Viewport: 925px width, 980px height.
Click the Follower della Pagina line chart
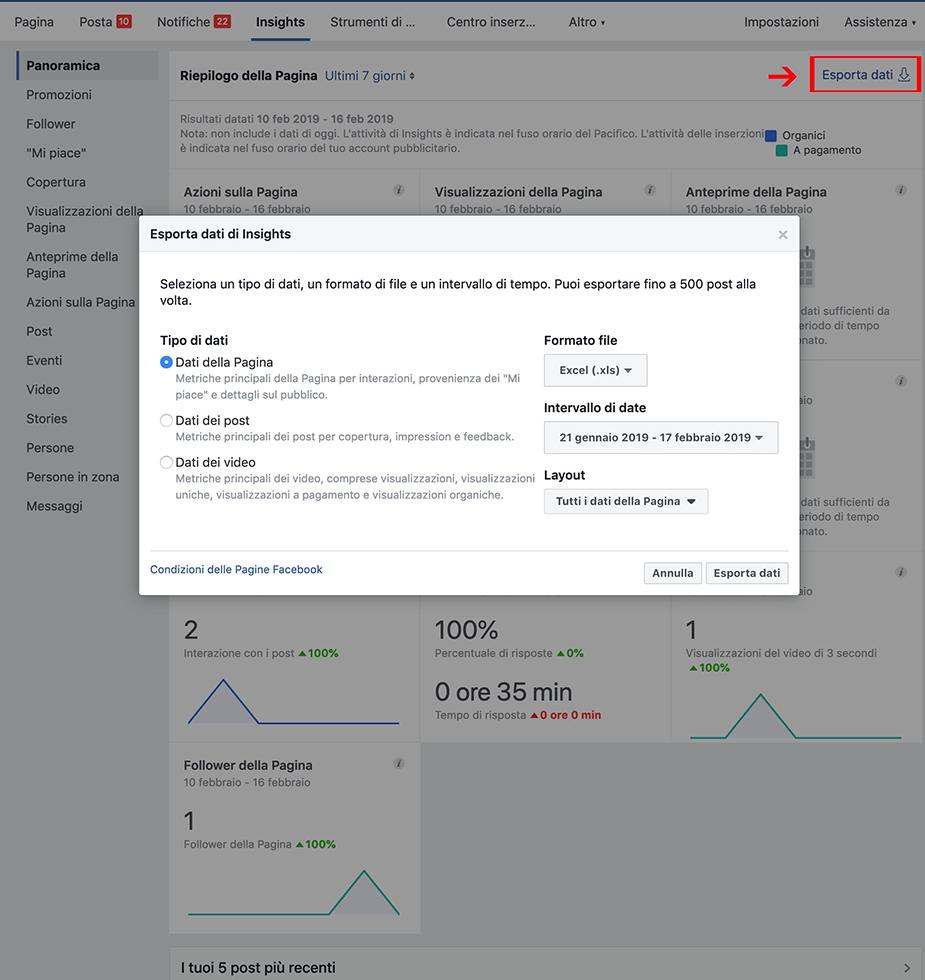(293, 892)
